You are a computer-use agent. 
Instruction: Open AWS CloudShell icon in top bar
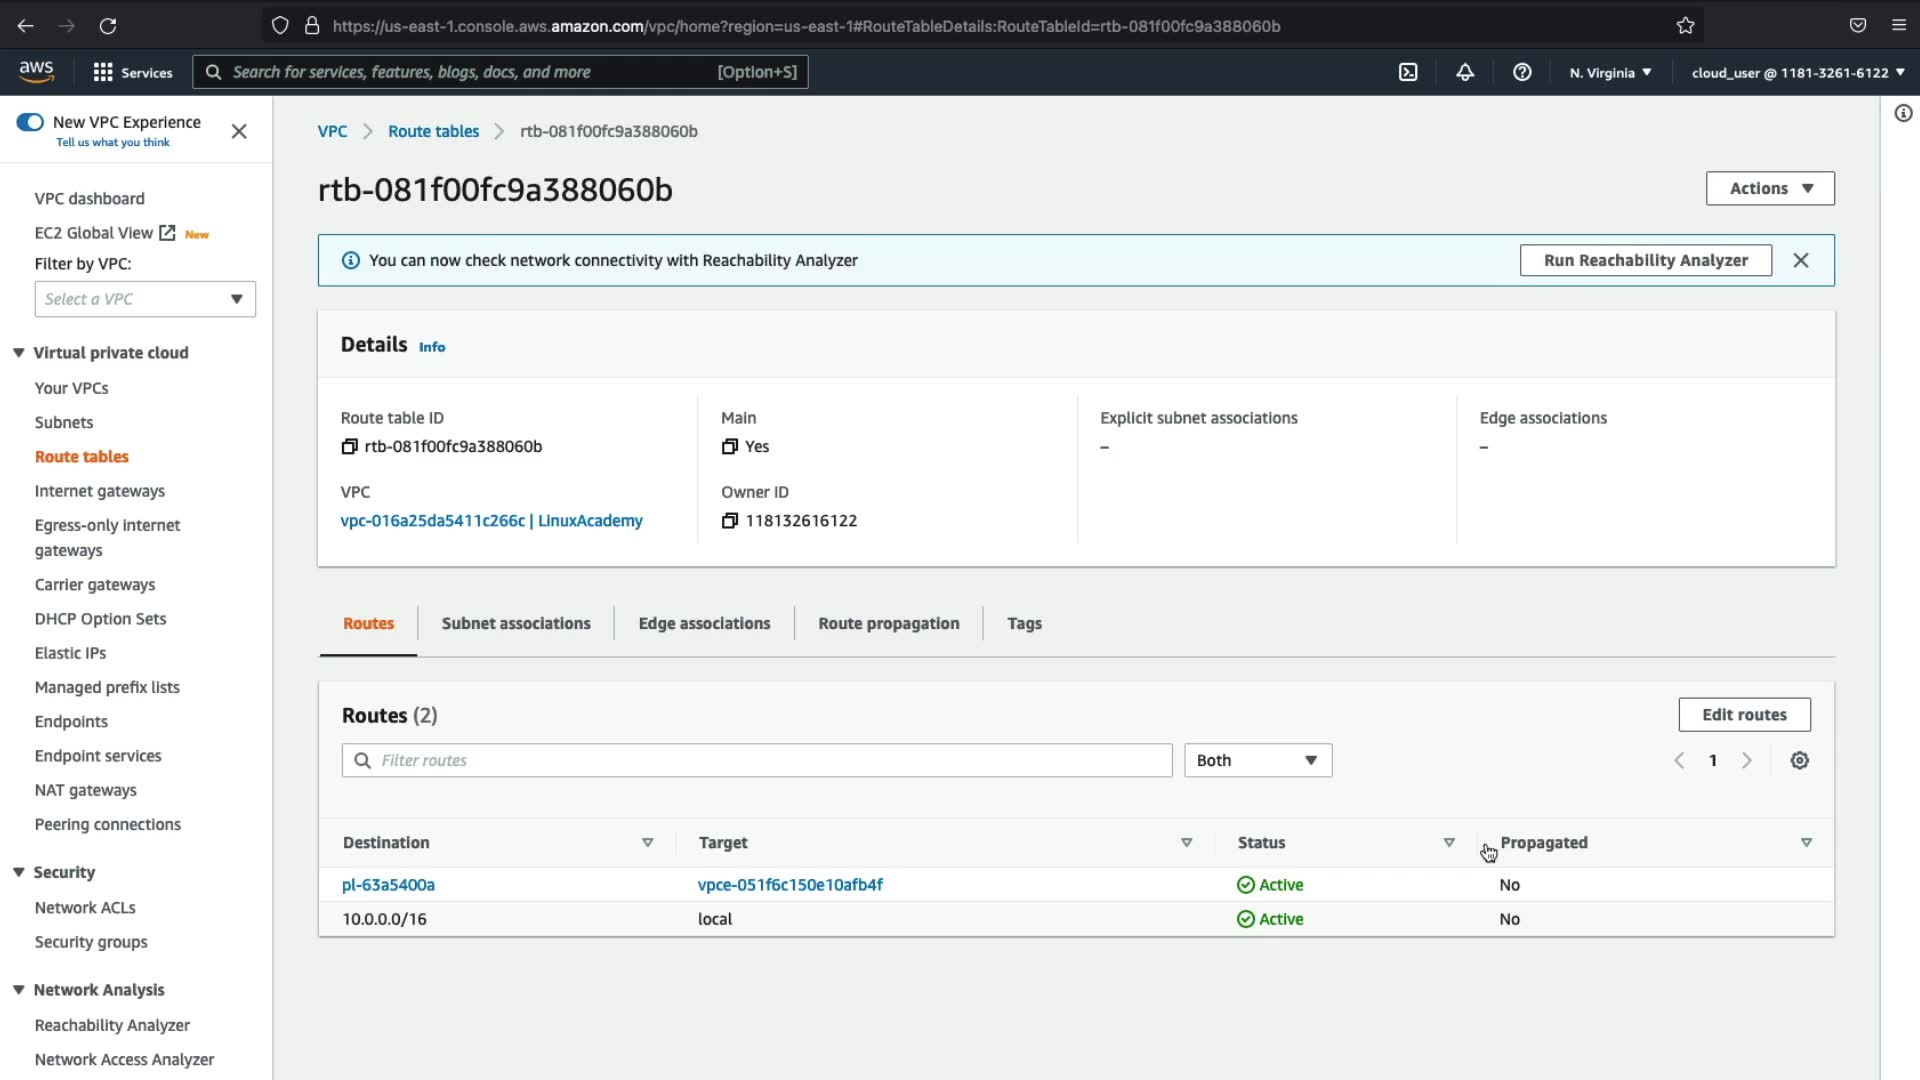click(1408, 72)
